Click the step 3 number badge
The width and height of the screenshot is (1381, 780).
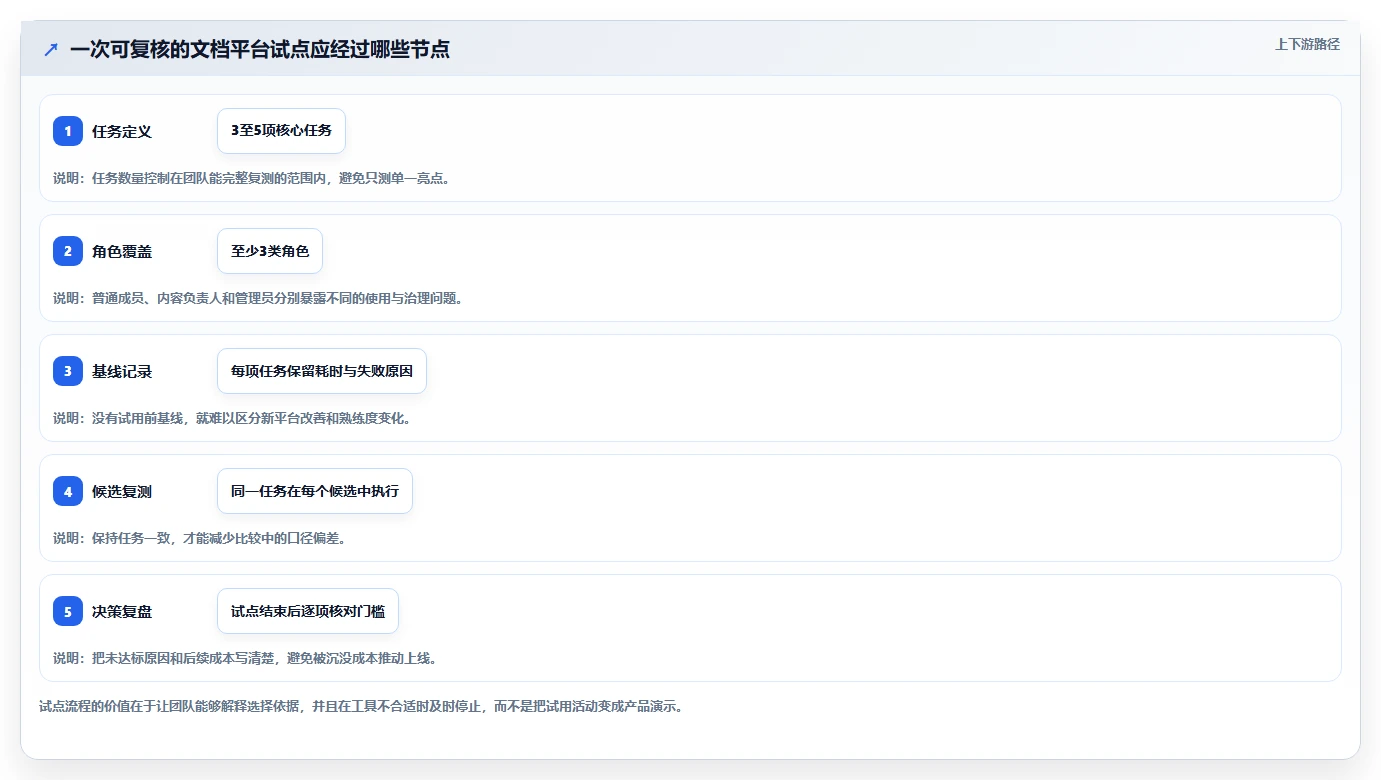coord(68,371)
